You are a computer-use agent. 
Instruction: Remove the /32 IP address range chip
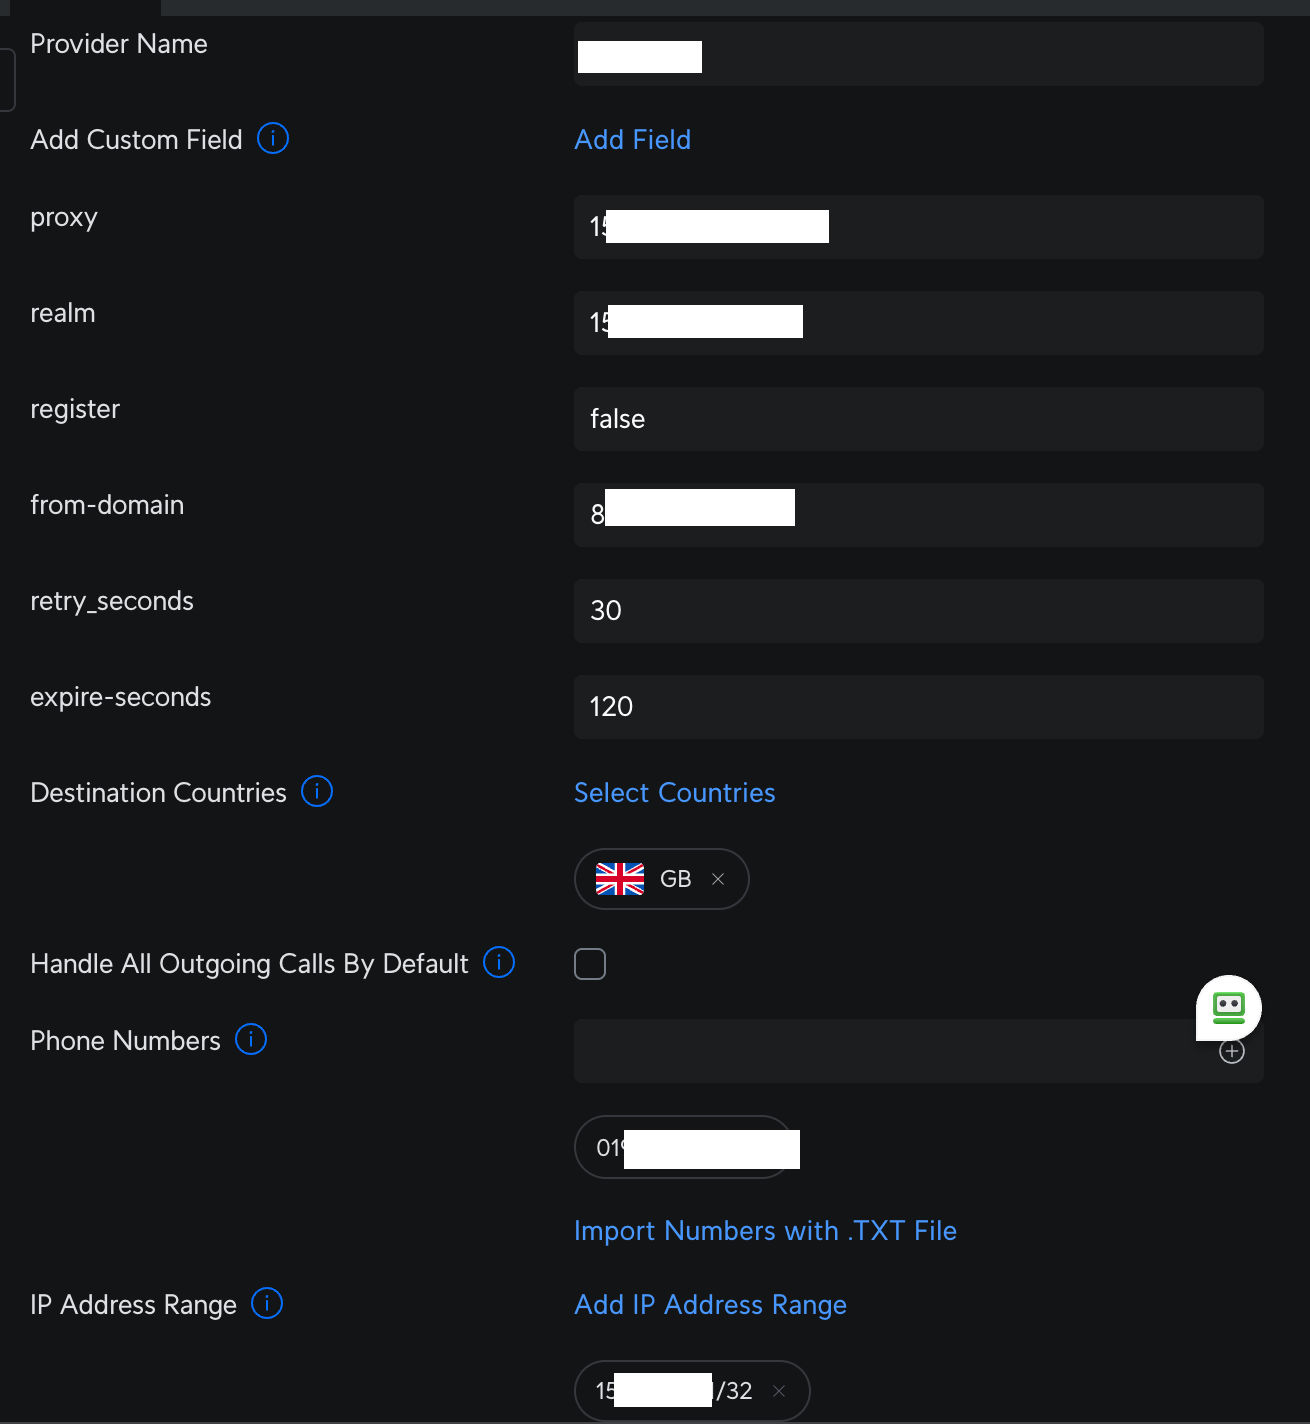(779, 1391)
